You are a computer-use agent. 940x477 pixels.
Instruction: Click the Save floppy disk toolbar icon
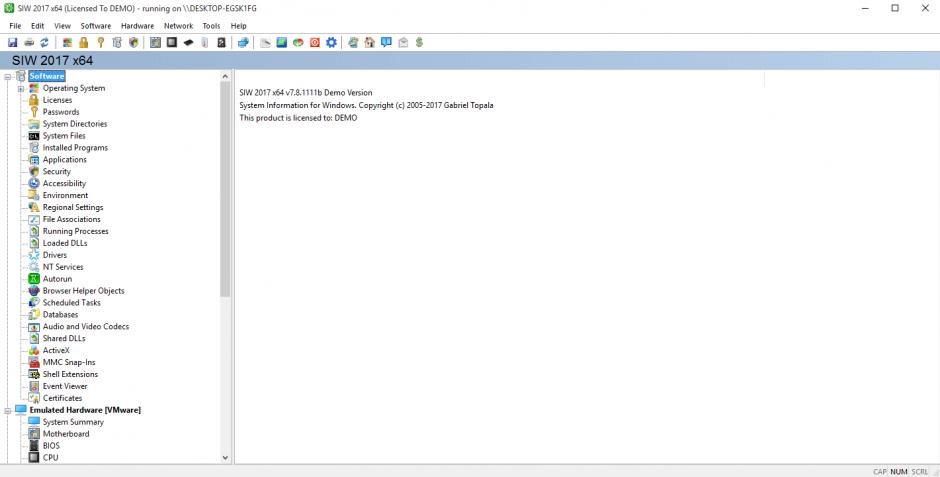[x=13, y=43]
